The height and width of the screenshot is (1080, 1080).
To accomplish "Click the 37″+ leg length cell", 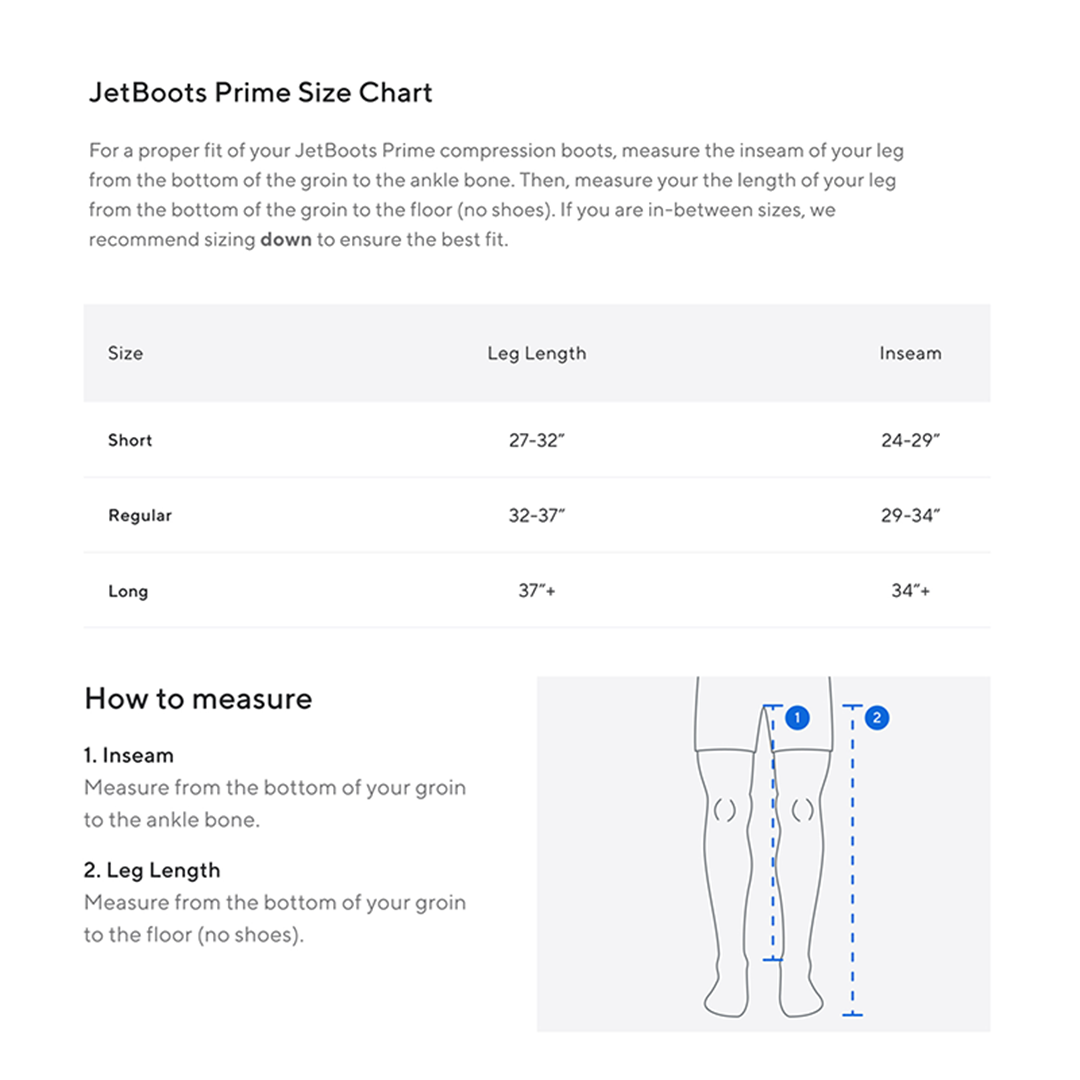I will 537,591.
